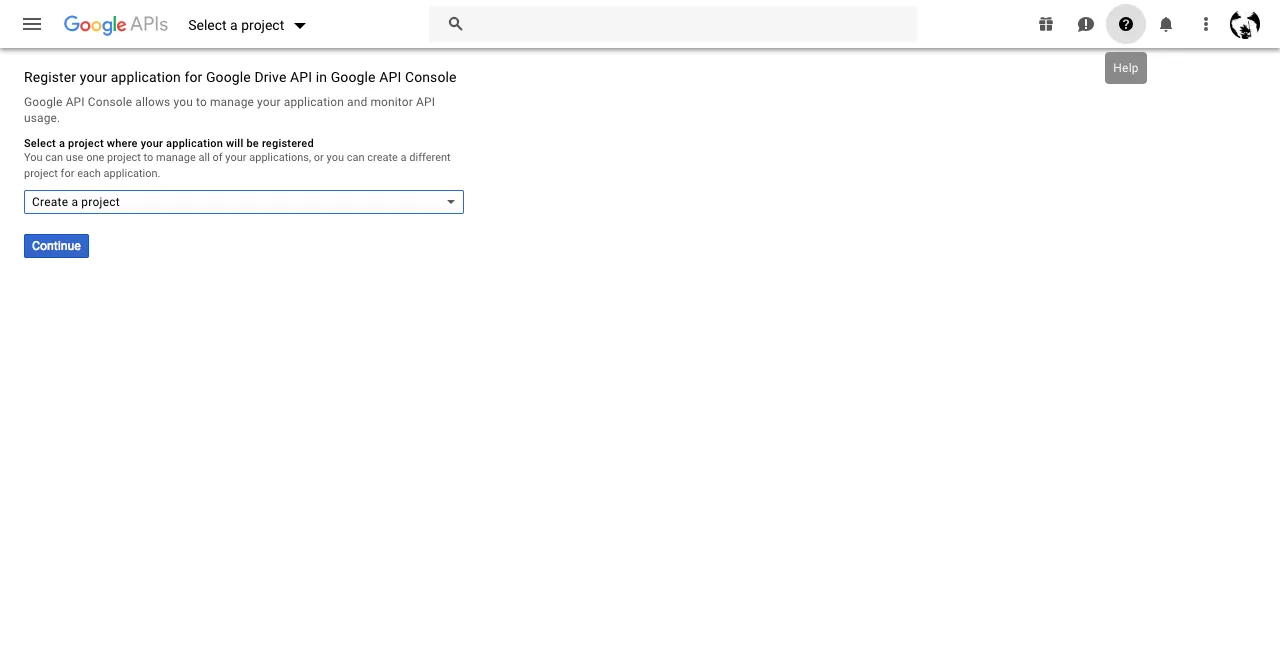This screenshot has width=1280, height=661.
Task: Open the Help question mark icon
Action: click(x=1126, y=24)
